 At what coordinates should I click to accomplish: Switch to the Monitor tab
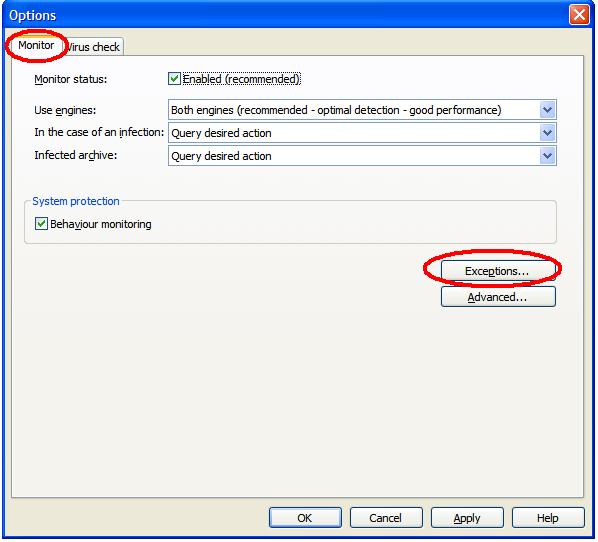click(x=36, y=45)
